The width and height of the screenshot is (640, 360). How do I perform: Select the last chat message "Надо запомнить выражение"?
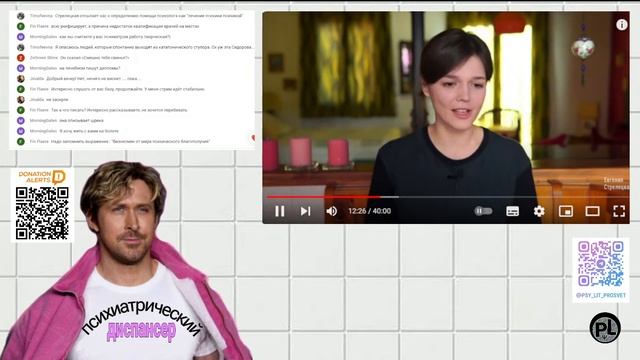130,142
